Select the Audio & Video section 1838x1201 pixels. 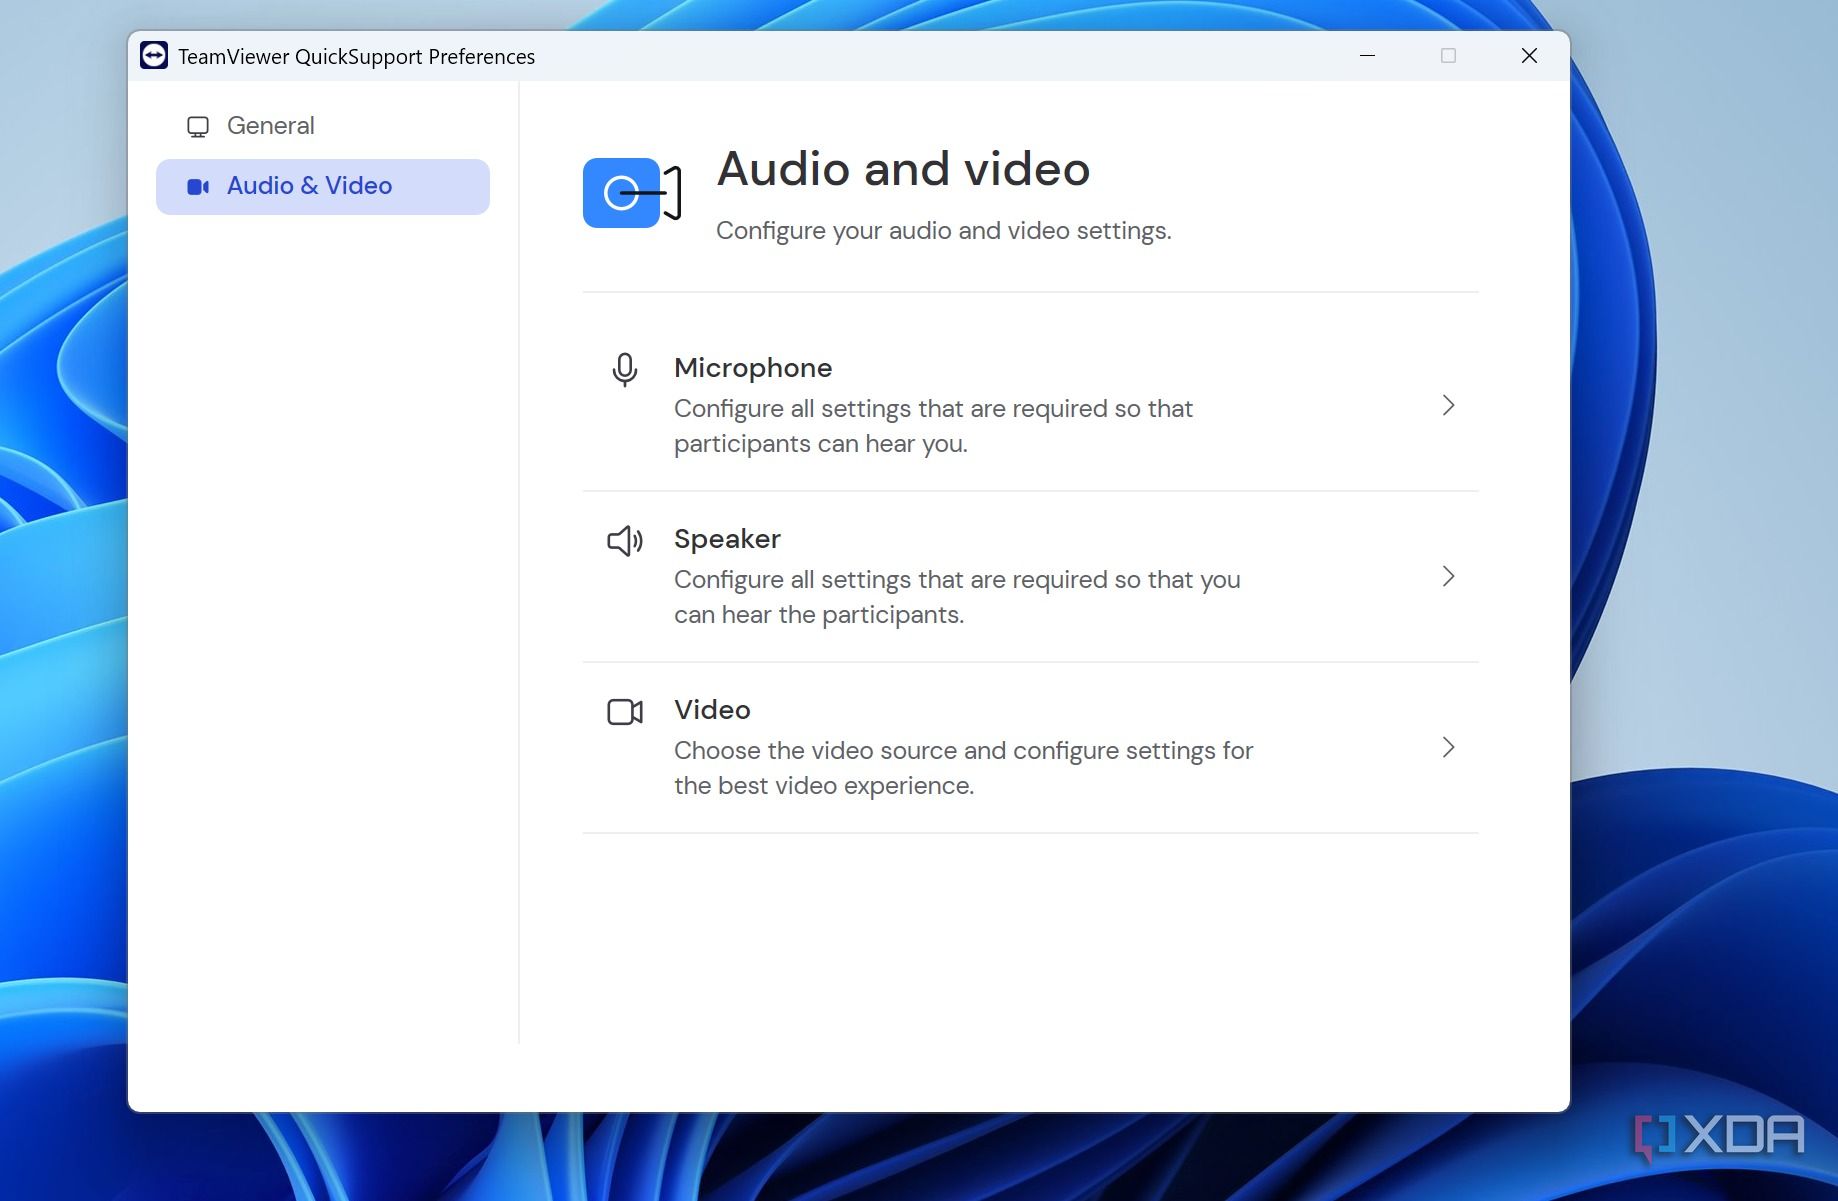(x=309, y=186)
